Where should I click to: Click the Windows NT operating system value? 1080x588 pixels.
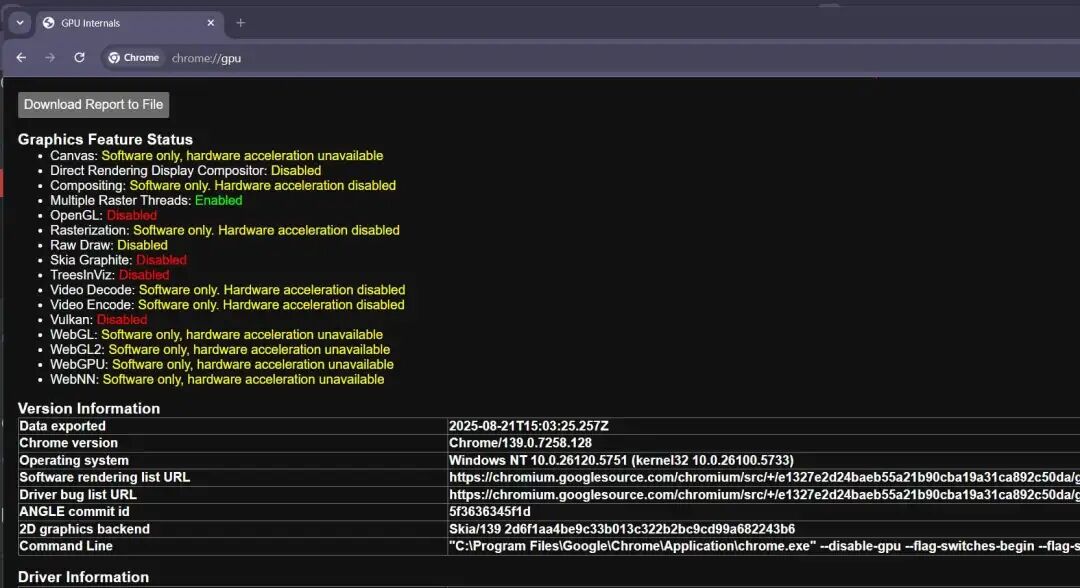(621, 461)
